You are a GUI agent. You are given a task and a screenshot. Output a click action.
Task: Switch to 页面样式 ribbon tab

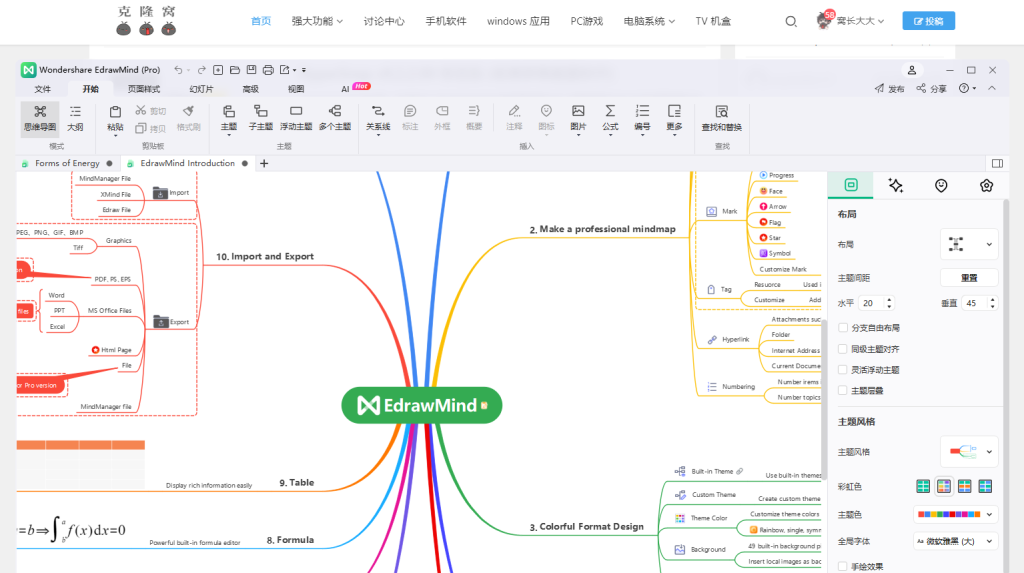(x=144, y=89)
